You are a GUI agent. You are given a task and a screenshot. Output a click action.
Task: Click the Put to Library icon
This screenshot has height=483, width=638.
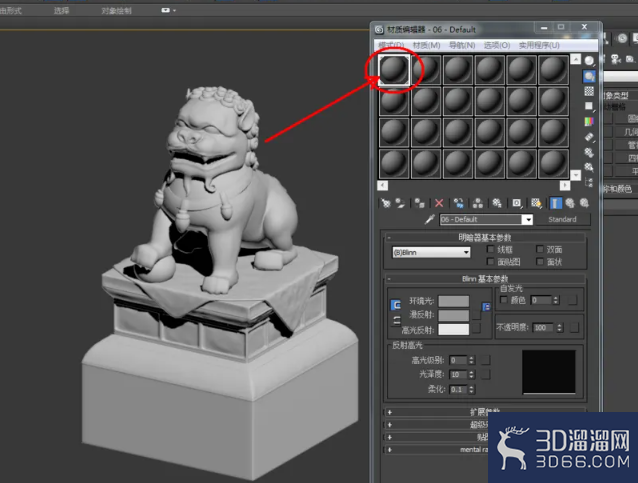[x=497, y=203]
